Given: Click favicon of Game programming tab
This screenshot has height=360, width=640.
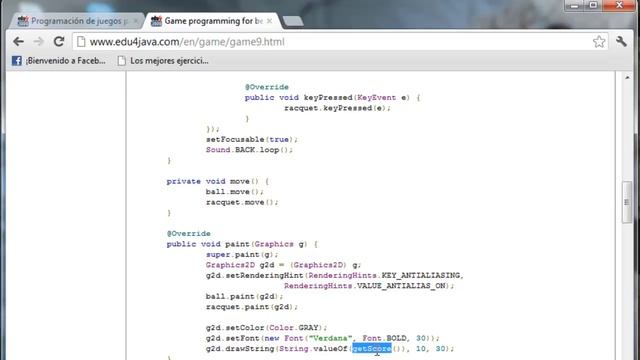Looking at the screenshot, I should [x=156, y=21].
